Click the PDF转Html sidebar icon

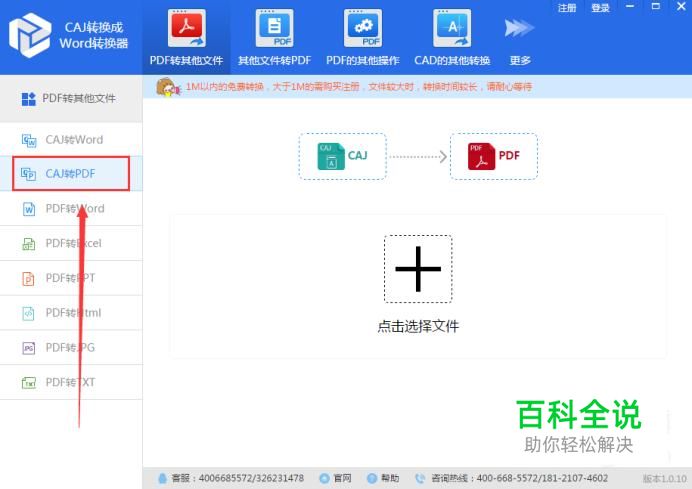click(28, 313)
